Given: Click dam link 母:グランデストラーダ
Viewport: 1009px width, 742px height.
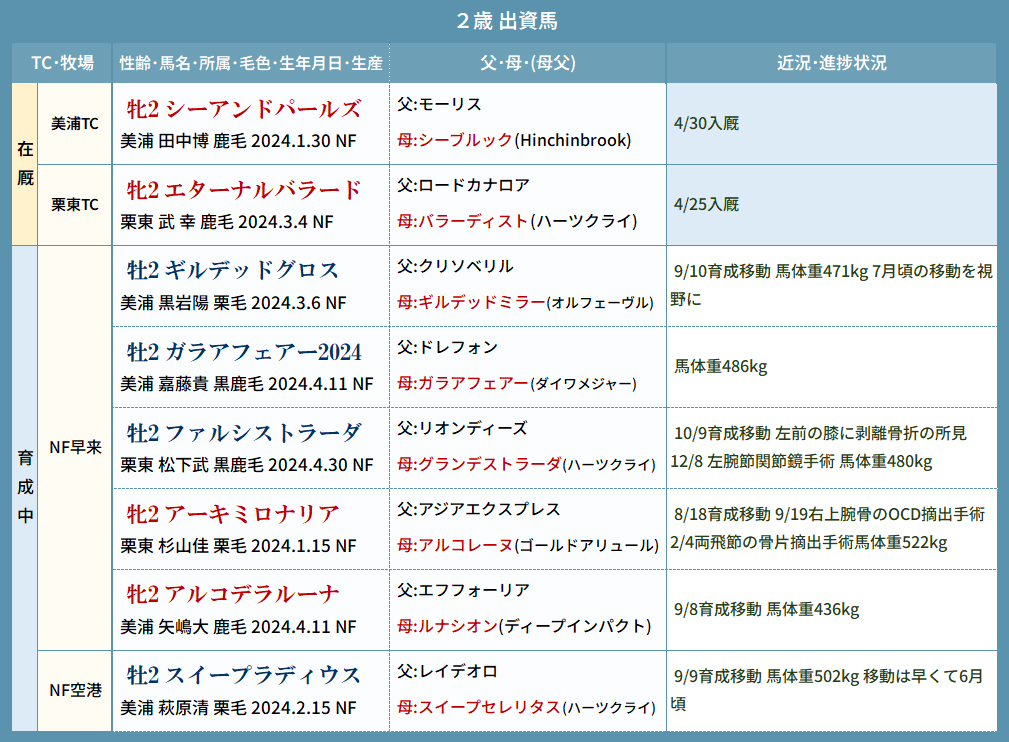Looking at the screenshot, I should pyautogui.click(x=479, y=464).
